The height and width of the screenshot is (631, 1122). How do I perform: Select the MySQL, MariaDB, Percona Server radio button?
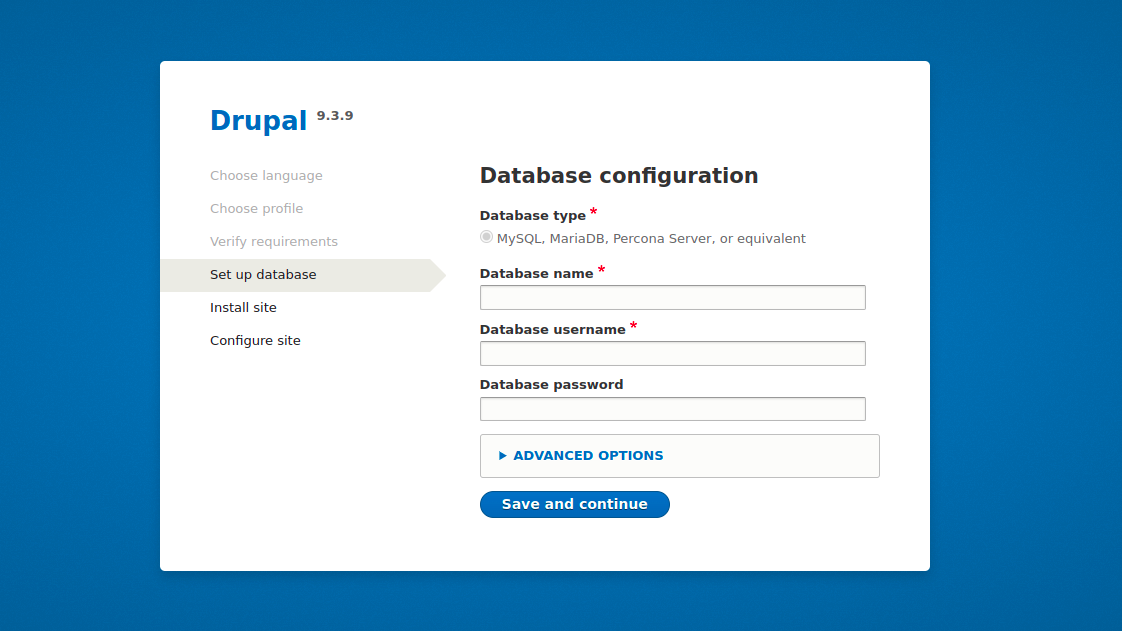coord(487,237)
